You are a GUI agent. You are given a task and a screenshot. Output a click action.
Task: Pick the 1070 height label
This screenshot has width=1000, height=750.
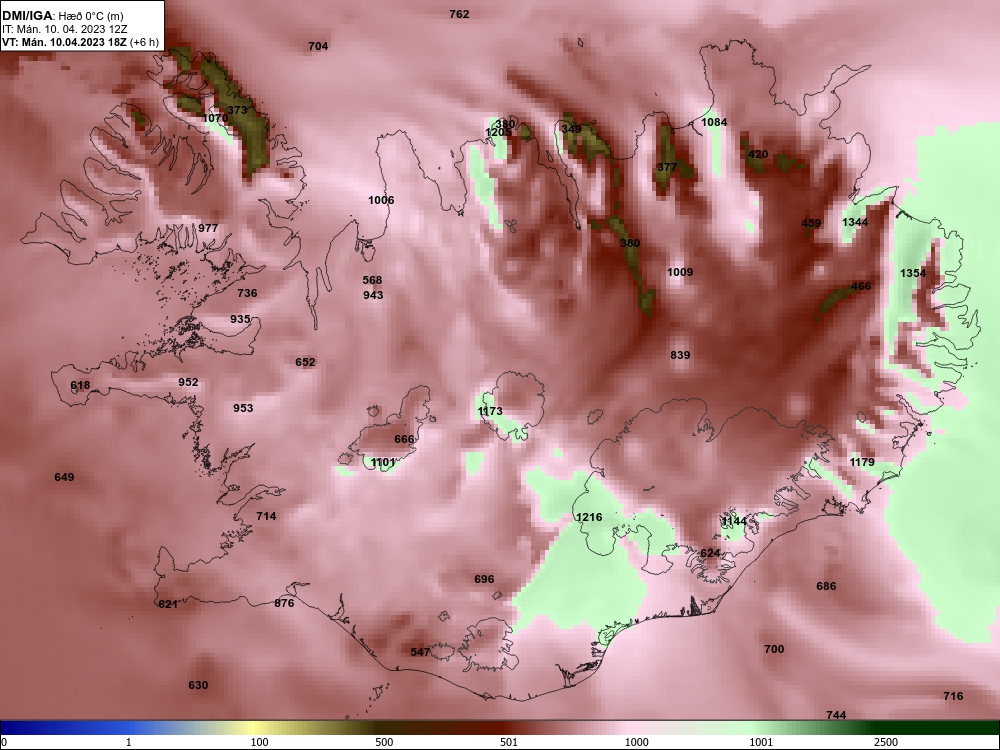pos(216,118)
